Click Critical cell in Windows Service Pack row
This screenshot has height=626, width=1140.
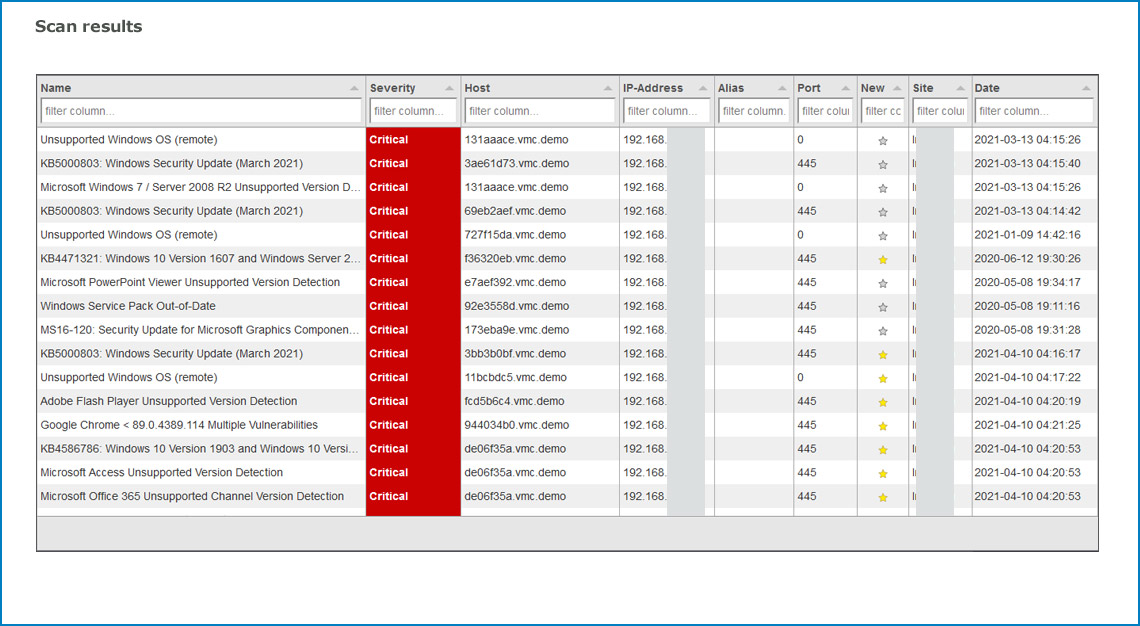pyautogui.click(x=413, y=306)
